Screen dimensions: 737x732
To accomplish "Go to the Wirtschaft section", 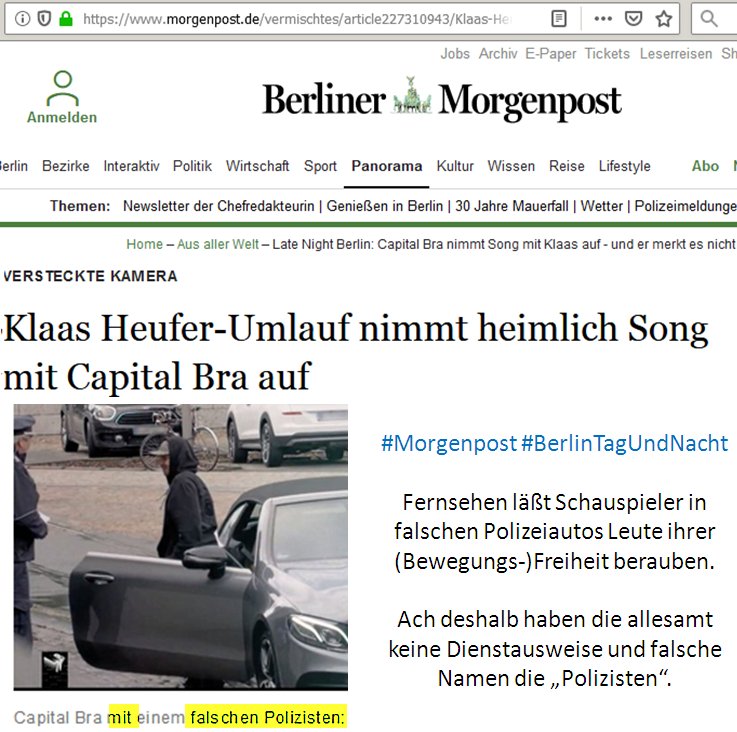I will (258, 166).
